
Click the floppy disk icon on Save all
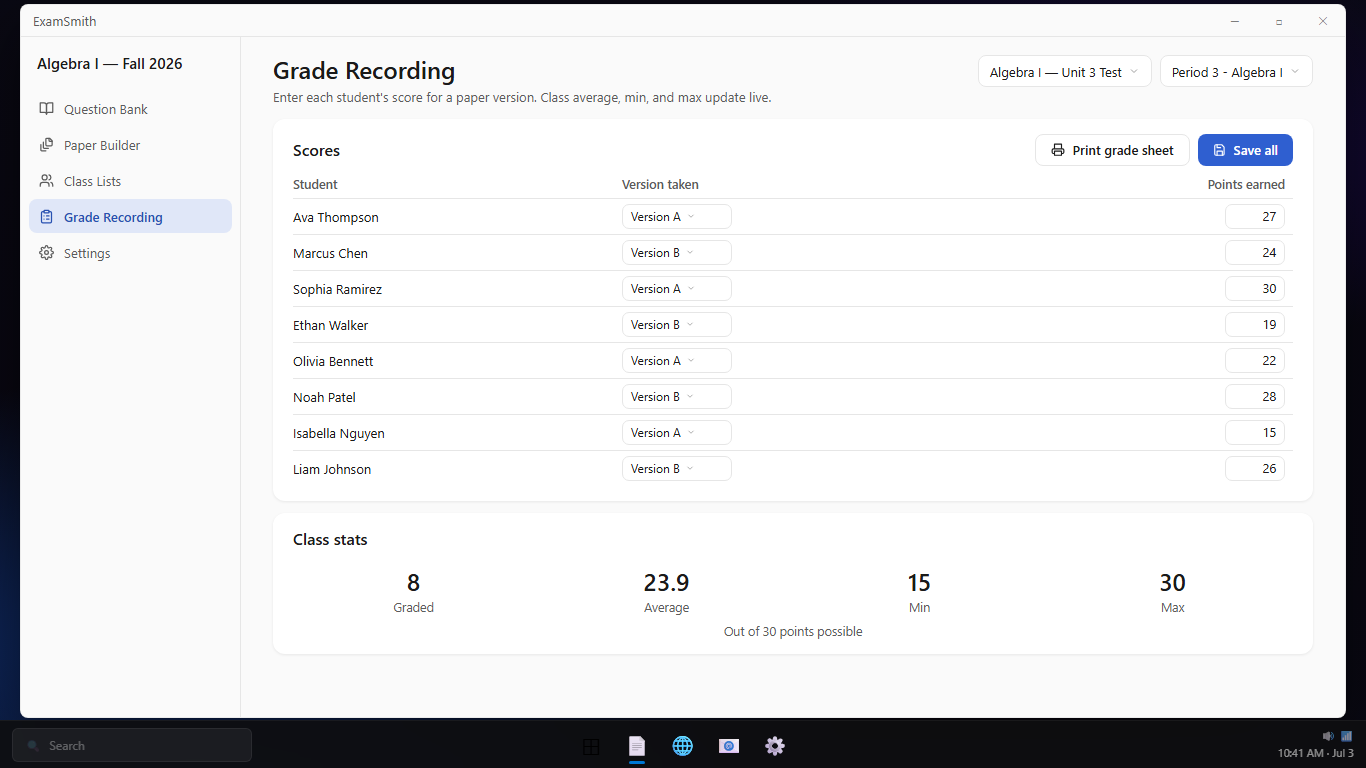pos(1219,150)
